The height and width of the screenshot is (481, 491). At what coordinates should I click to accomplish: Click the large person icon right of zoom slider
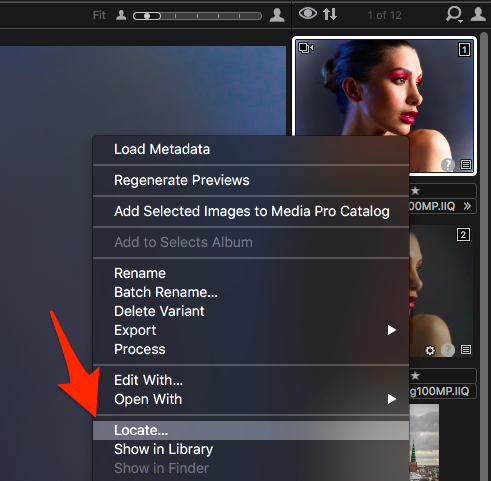pos(277,15)
